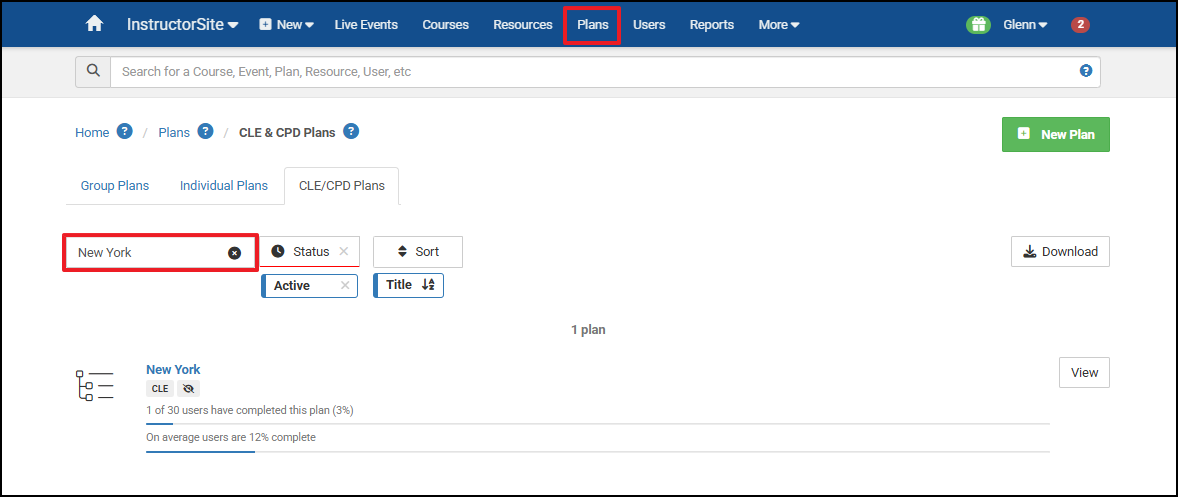Open help icon beside Plans breadcrumb
The image size is (1178, 497).
tap(205, 131)
